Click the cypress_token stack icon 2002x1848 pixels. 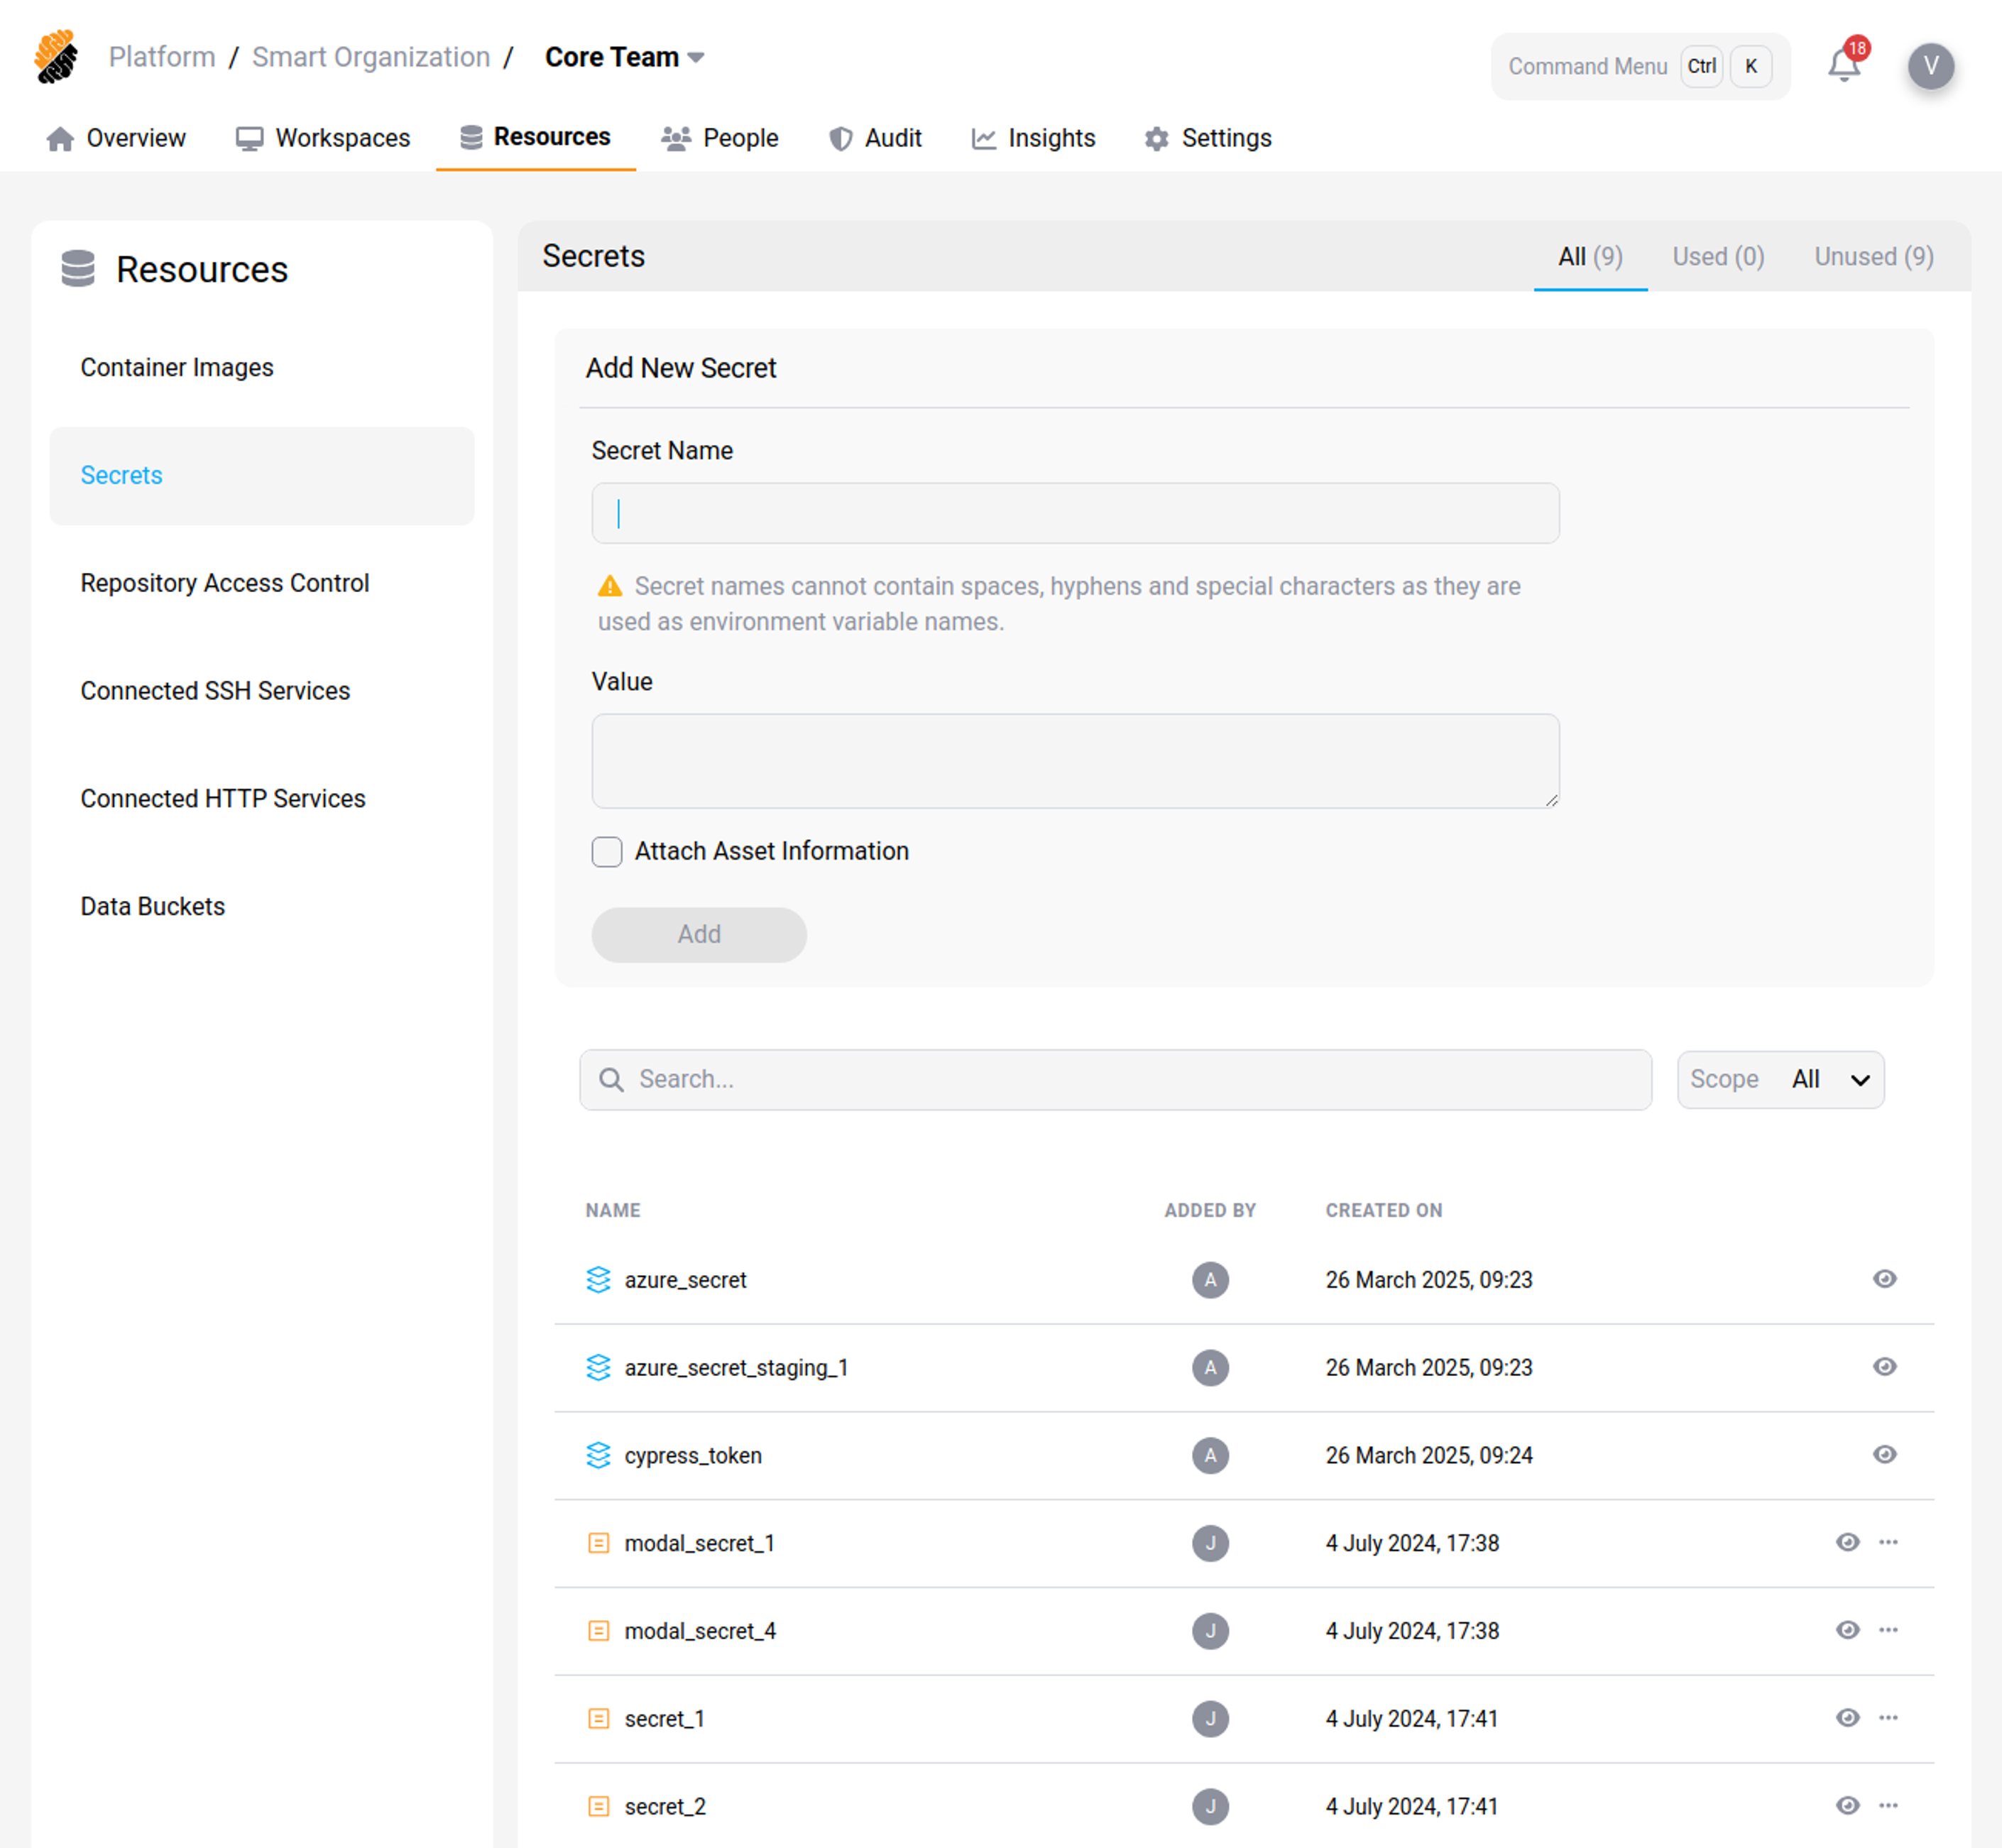pyautogui.click(x=598, y=1456)
